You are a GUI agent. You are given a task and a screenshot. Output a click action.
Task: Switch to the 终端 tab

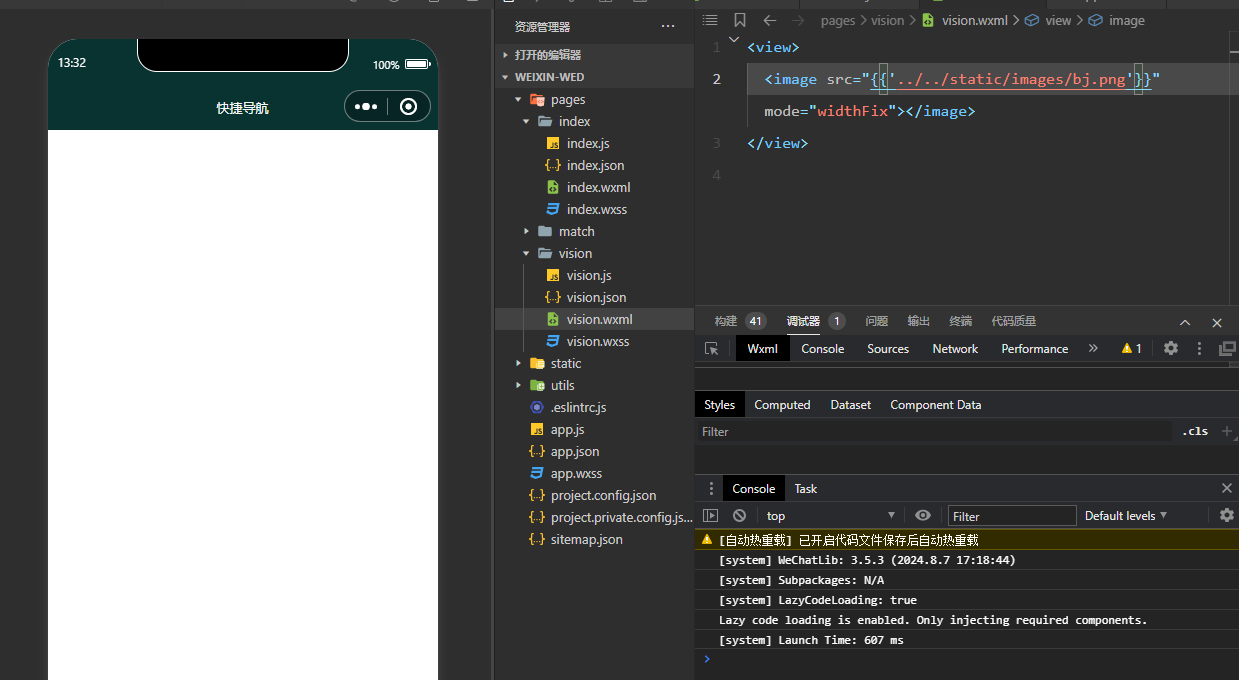(x=960, y=321)
